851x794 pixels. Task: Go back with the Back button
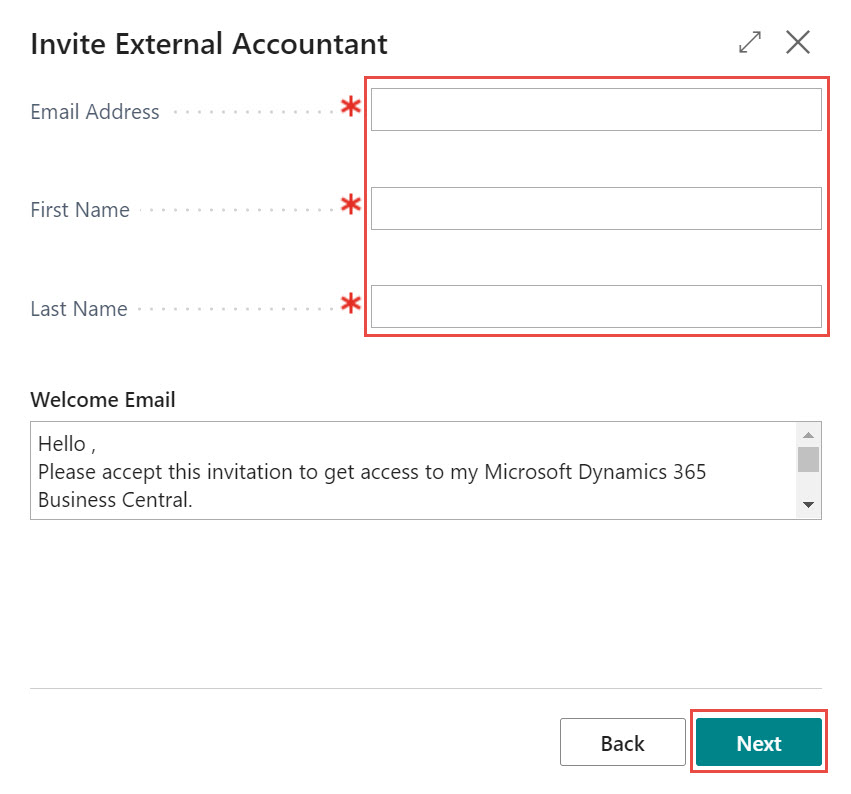[622, 743]
